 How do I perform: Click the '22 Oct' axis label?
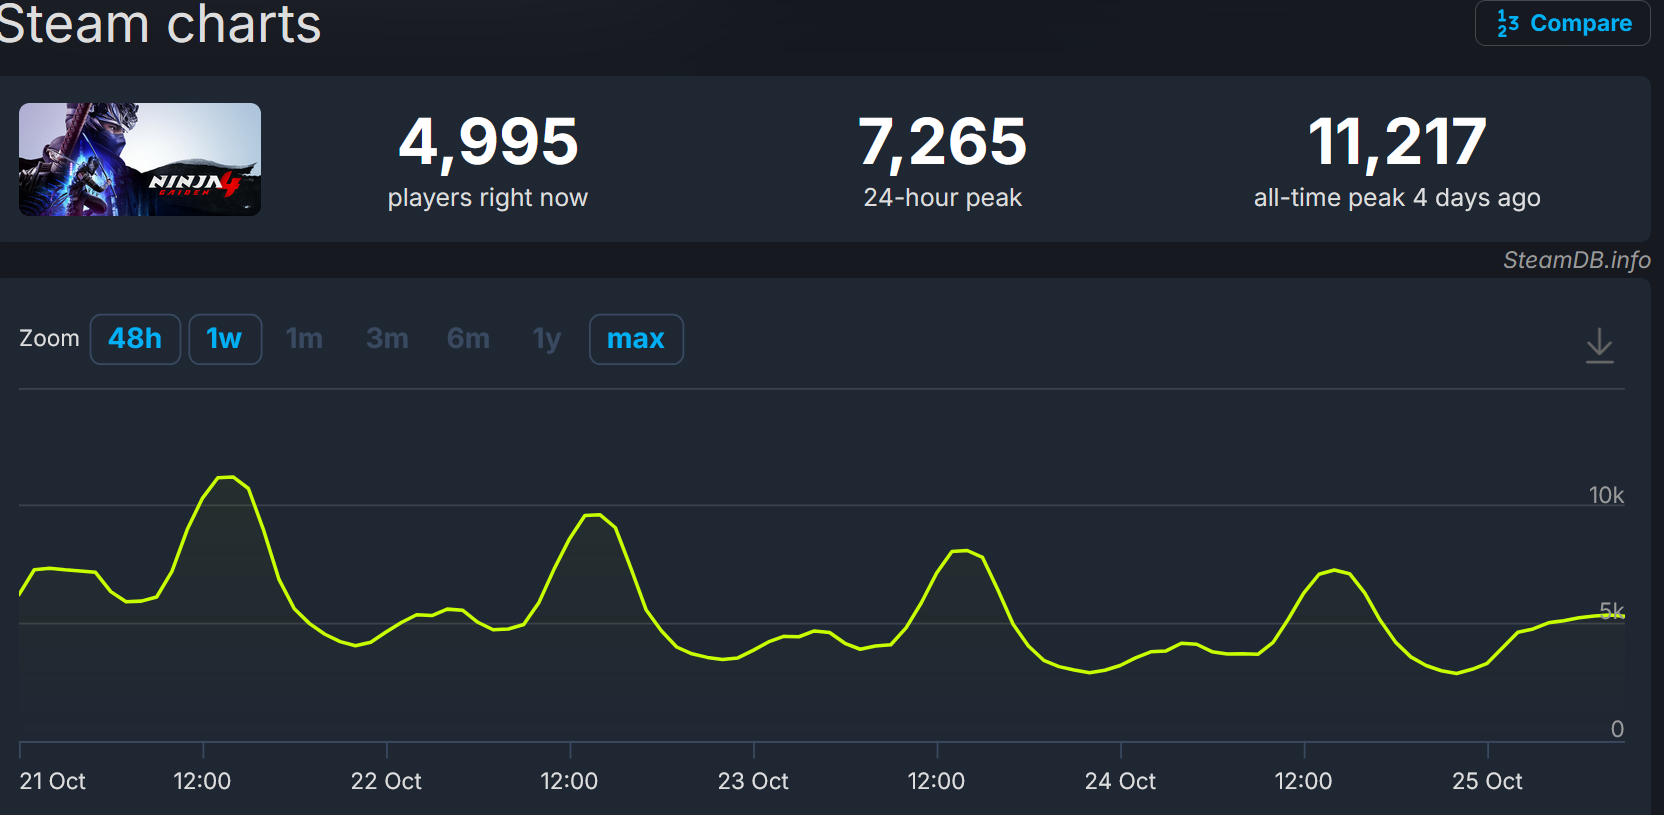pos(386,781)
